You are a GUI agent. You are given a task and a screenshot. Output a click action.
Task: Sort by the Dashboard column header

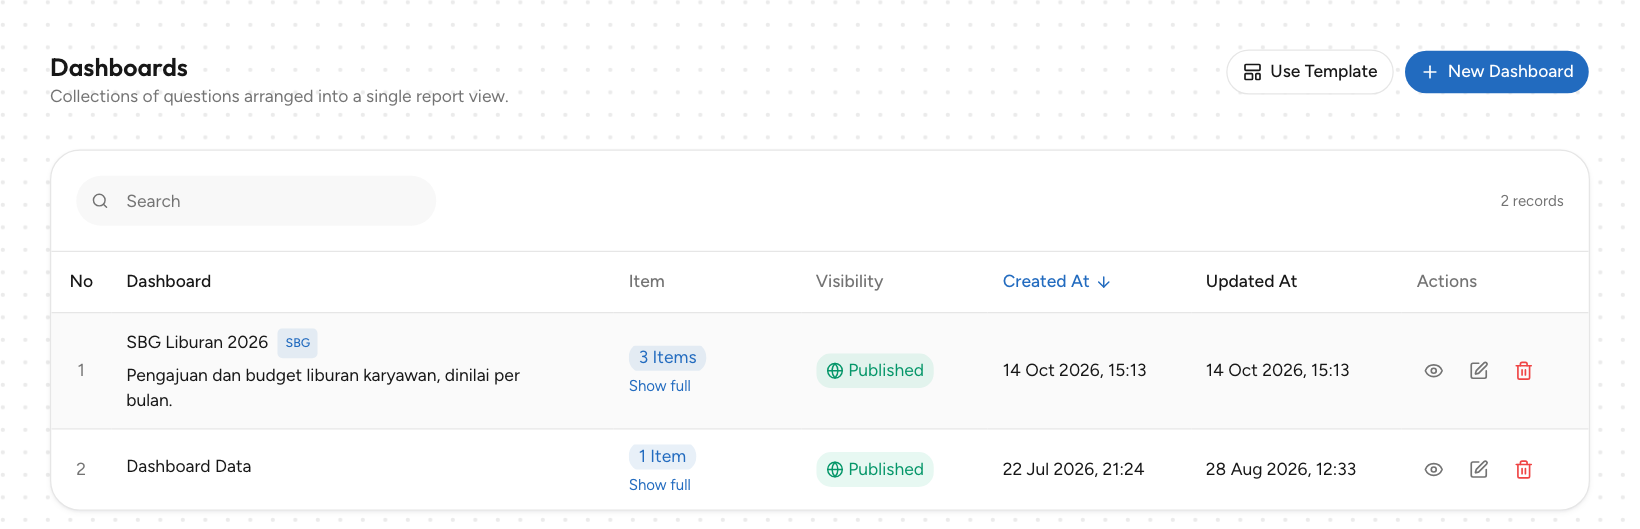tap(169, 282)
